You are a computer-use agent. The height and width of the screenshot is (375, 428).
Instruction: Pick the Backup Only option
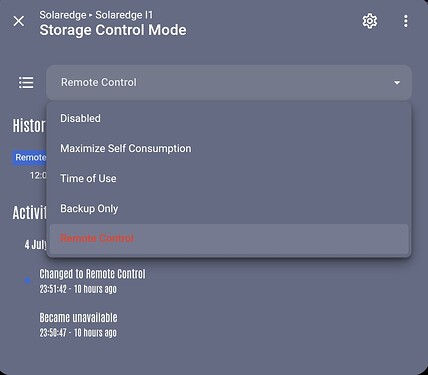coord(229,208)
